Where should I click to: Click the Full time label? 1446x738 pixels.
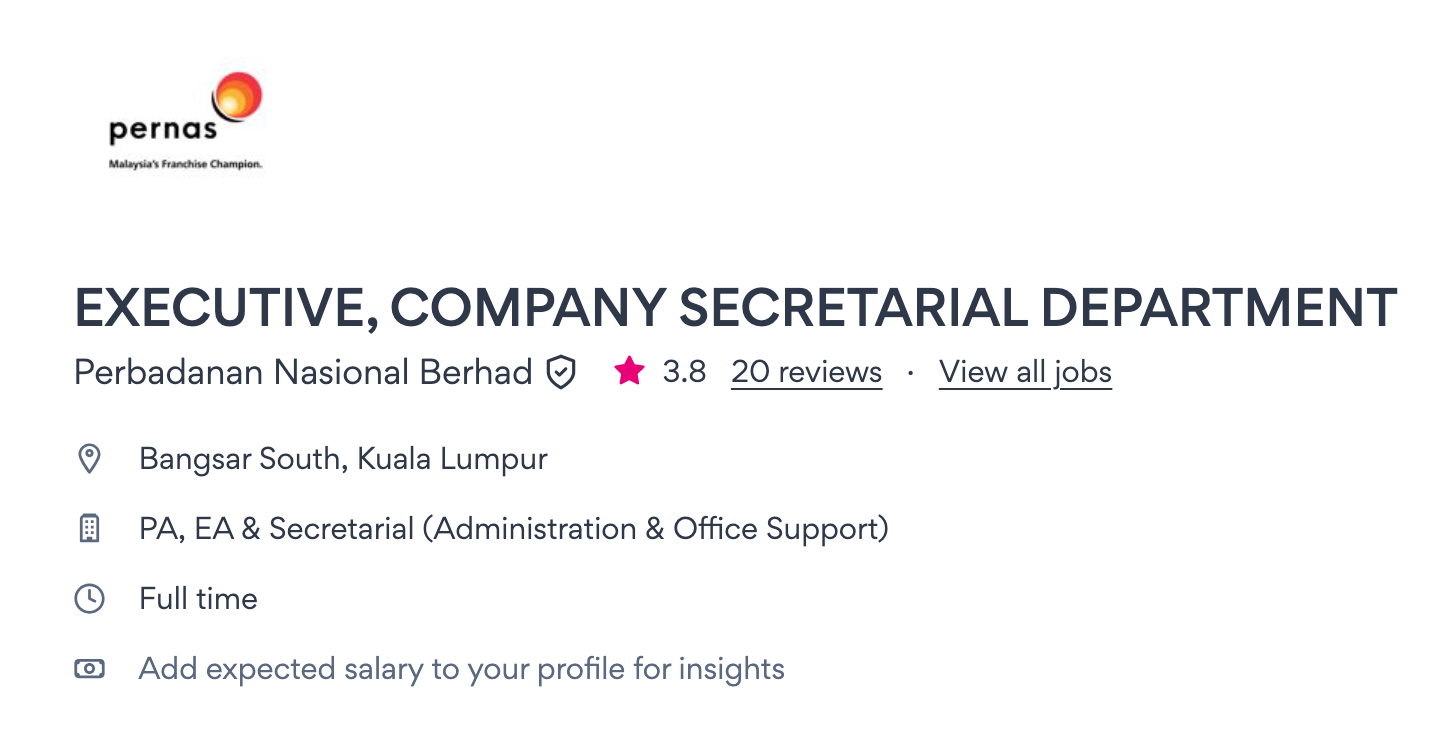pyautogui.click(x=198, y=599)
